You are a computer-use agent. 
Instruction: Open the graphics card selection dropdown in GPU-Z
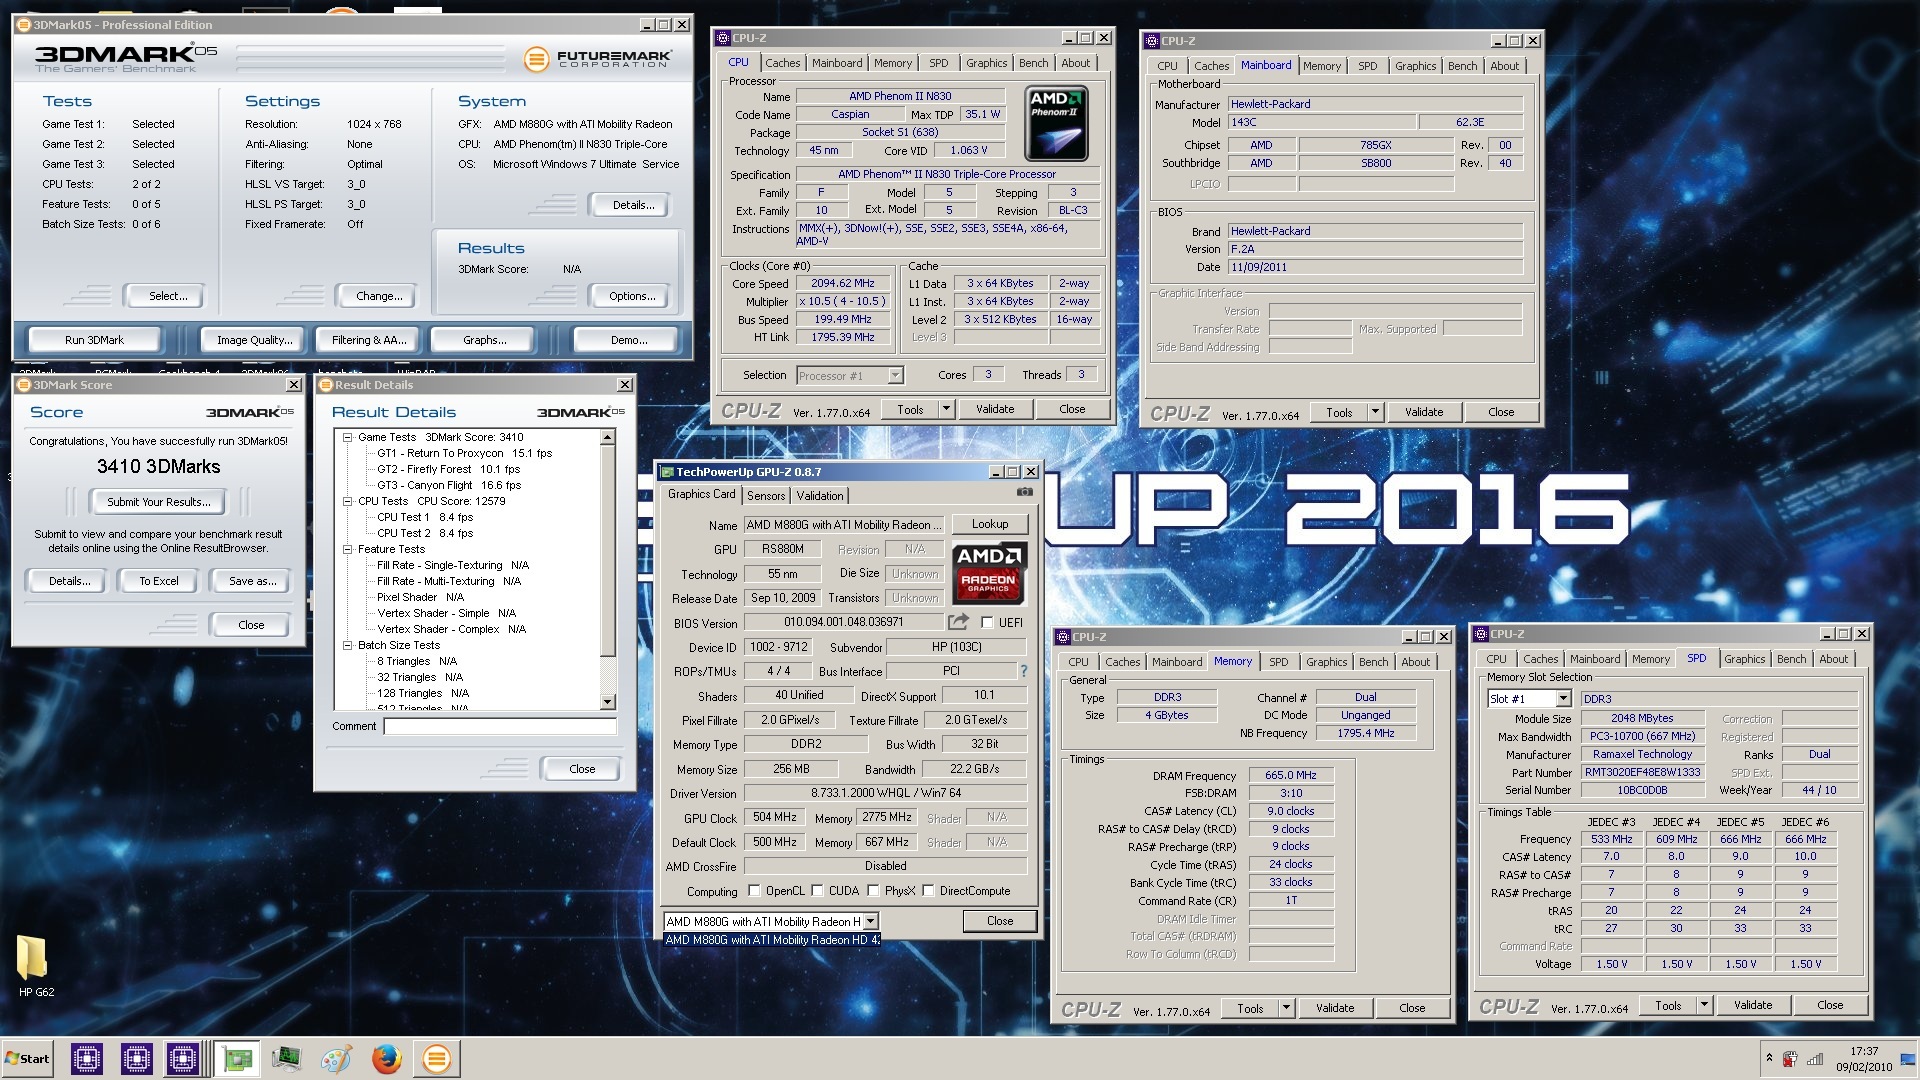pyautogui.click(x=871, y=921)
